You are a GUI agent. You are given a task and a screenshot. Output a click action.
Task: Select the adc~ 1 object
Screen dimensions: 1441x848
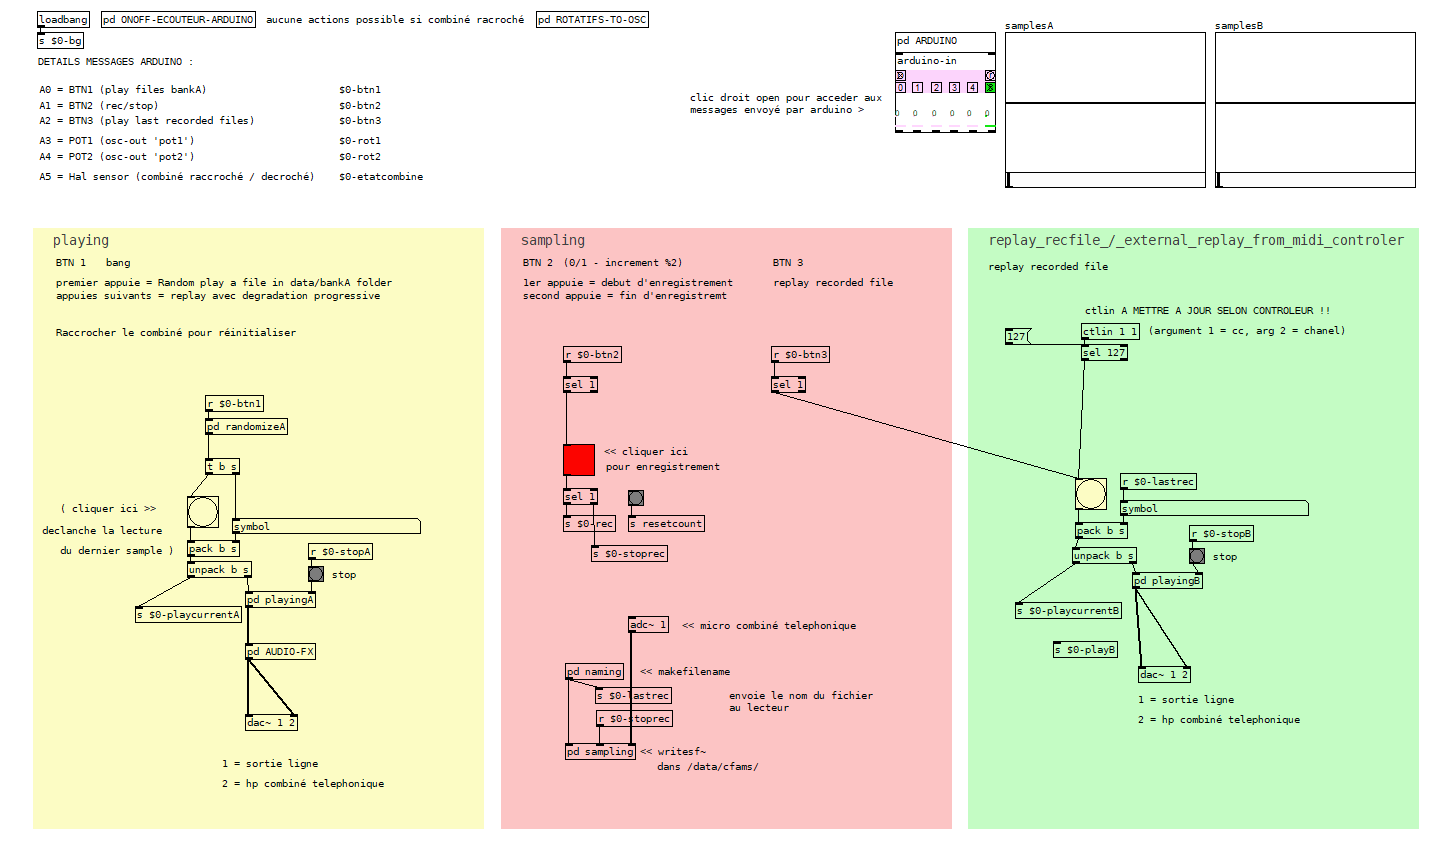tap(648, 624)
